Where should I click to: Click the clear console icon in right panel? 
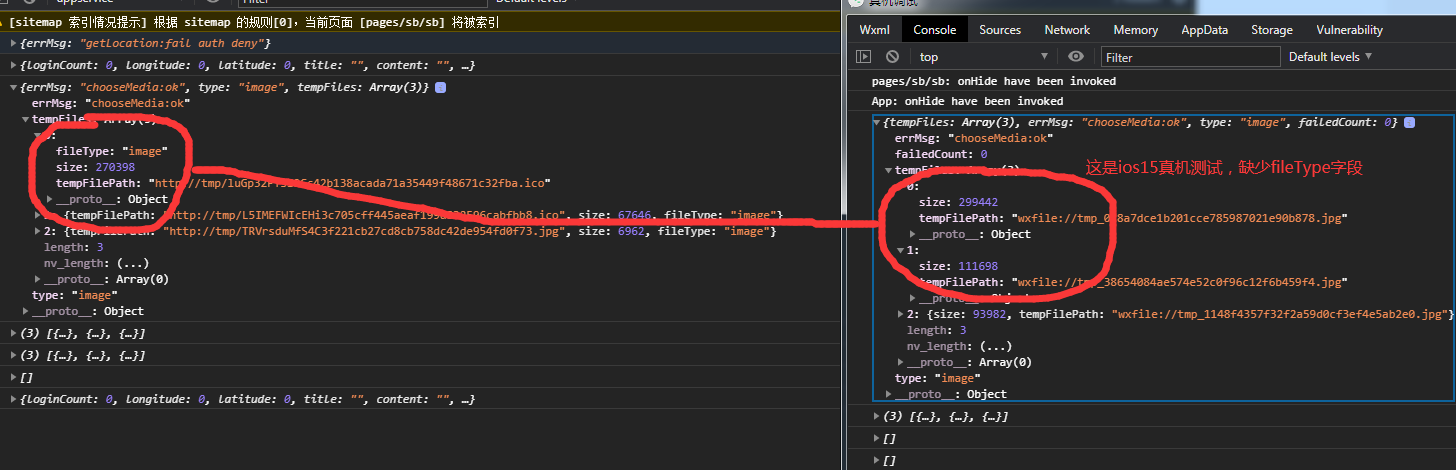tap(892, 57)
